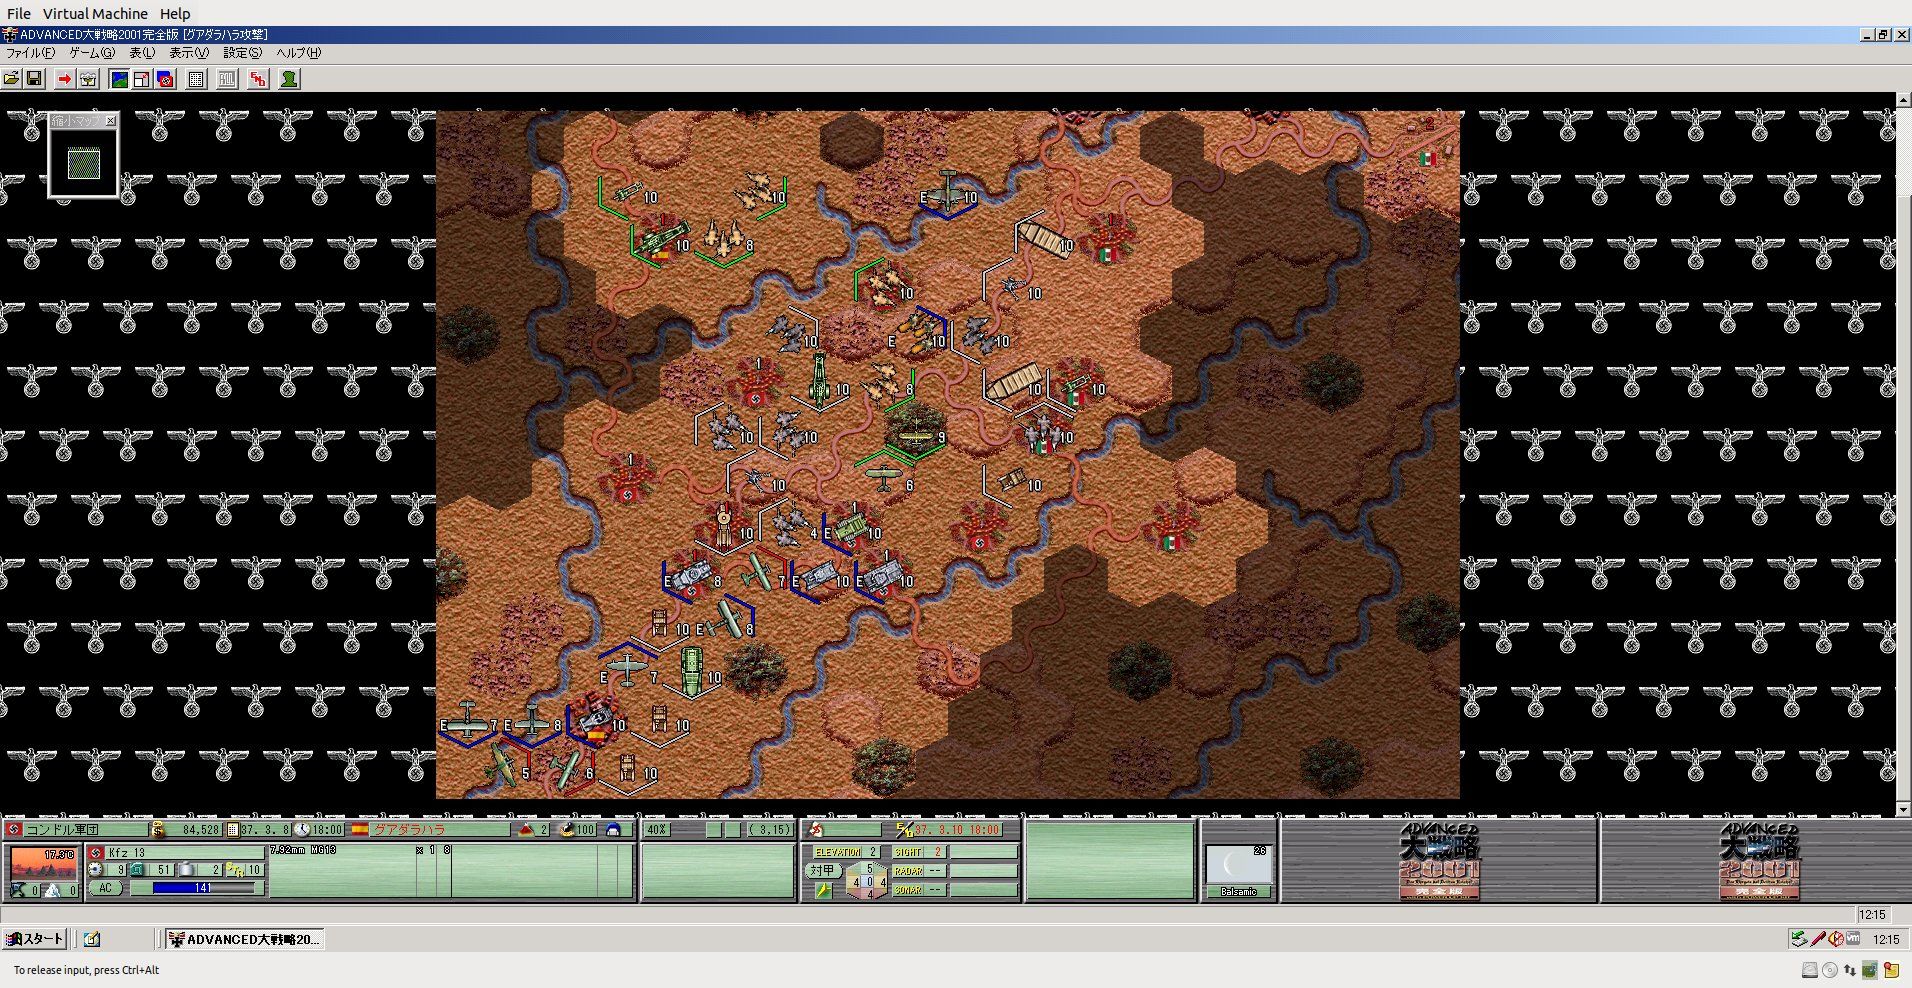1912x988 pixels.
Task: Click the 84,528 funds value
Action: [200, 830]
